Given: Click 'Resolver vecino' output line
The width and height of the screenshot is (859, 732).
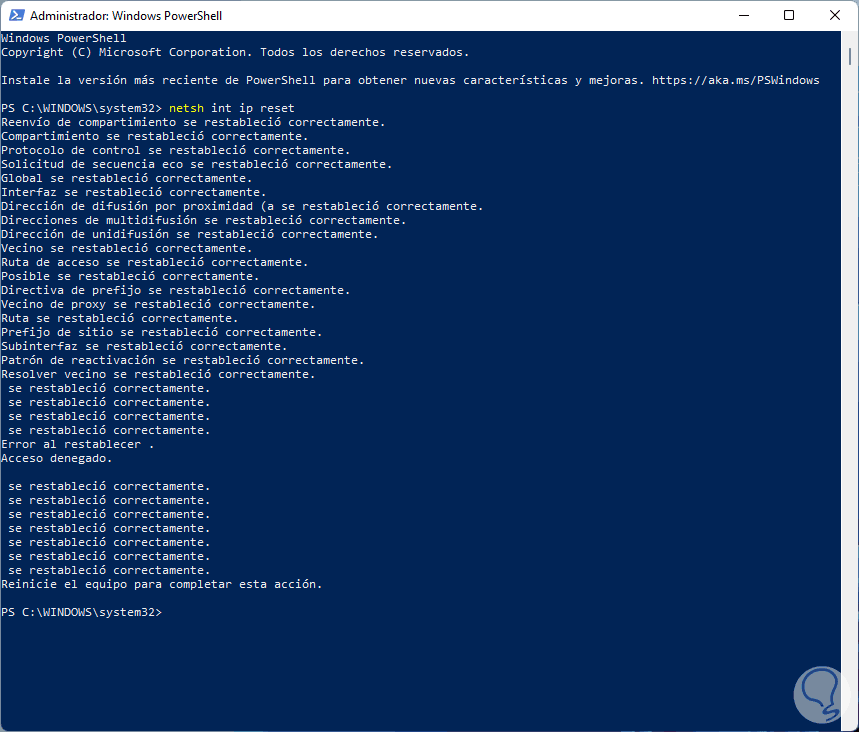Looking at the screenshot, I should click(x=158, y=374).
